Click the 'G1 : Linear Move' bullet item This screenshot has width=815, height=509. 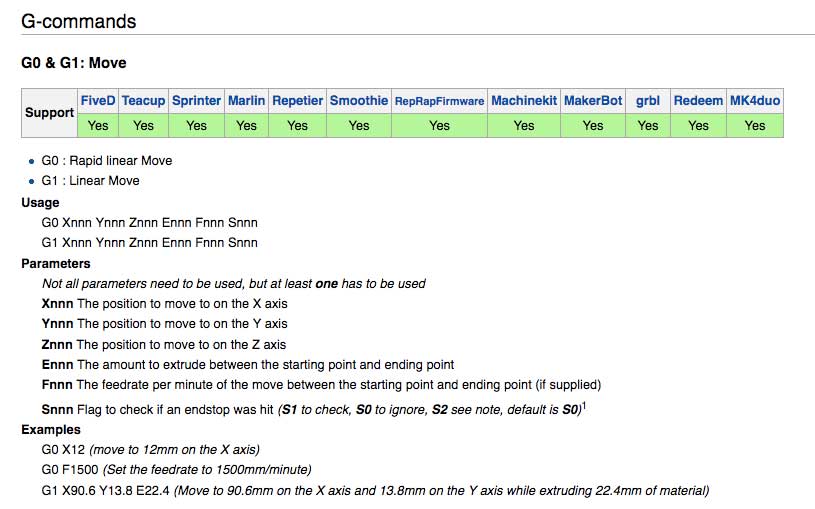click(90, 180)
